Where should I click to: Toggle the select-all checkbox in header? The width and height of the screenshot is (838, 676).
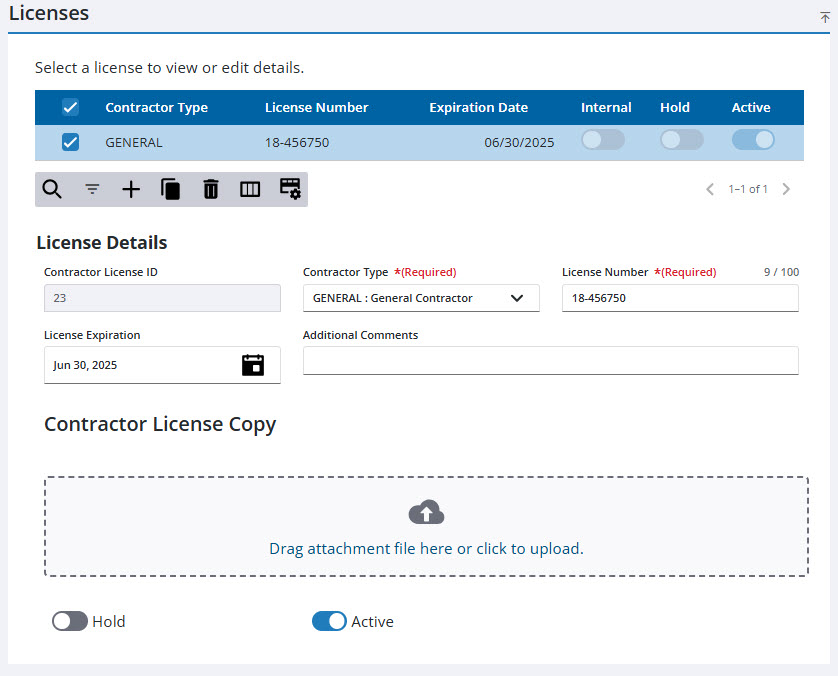70,108
